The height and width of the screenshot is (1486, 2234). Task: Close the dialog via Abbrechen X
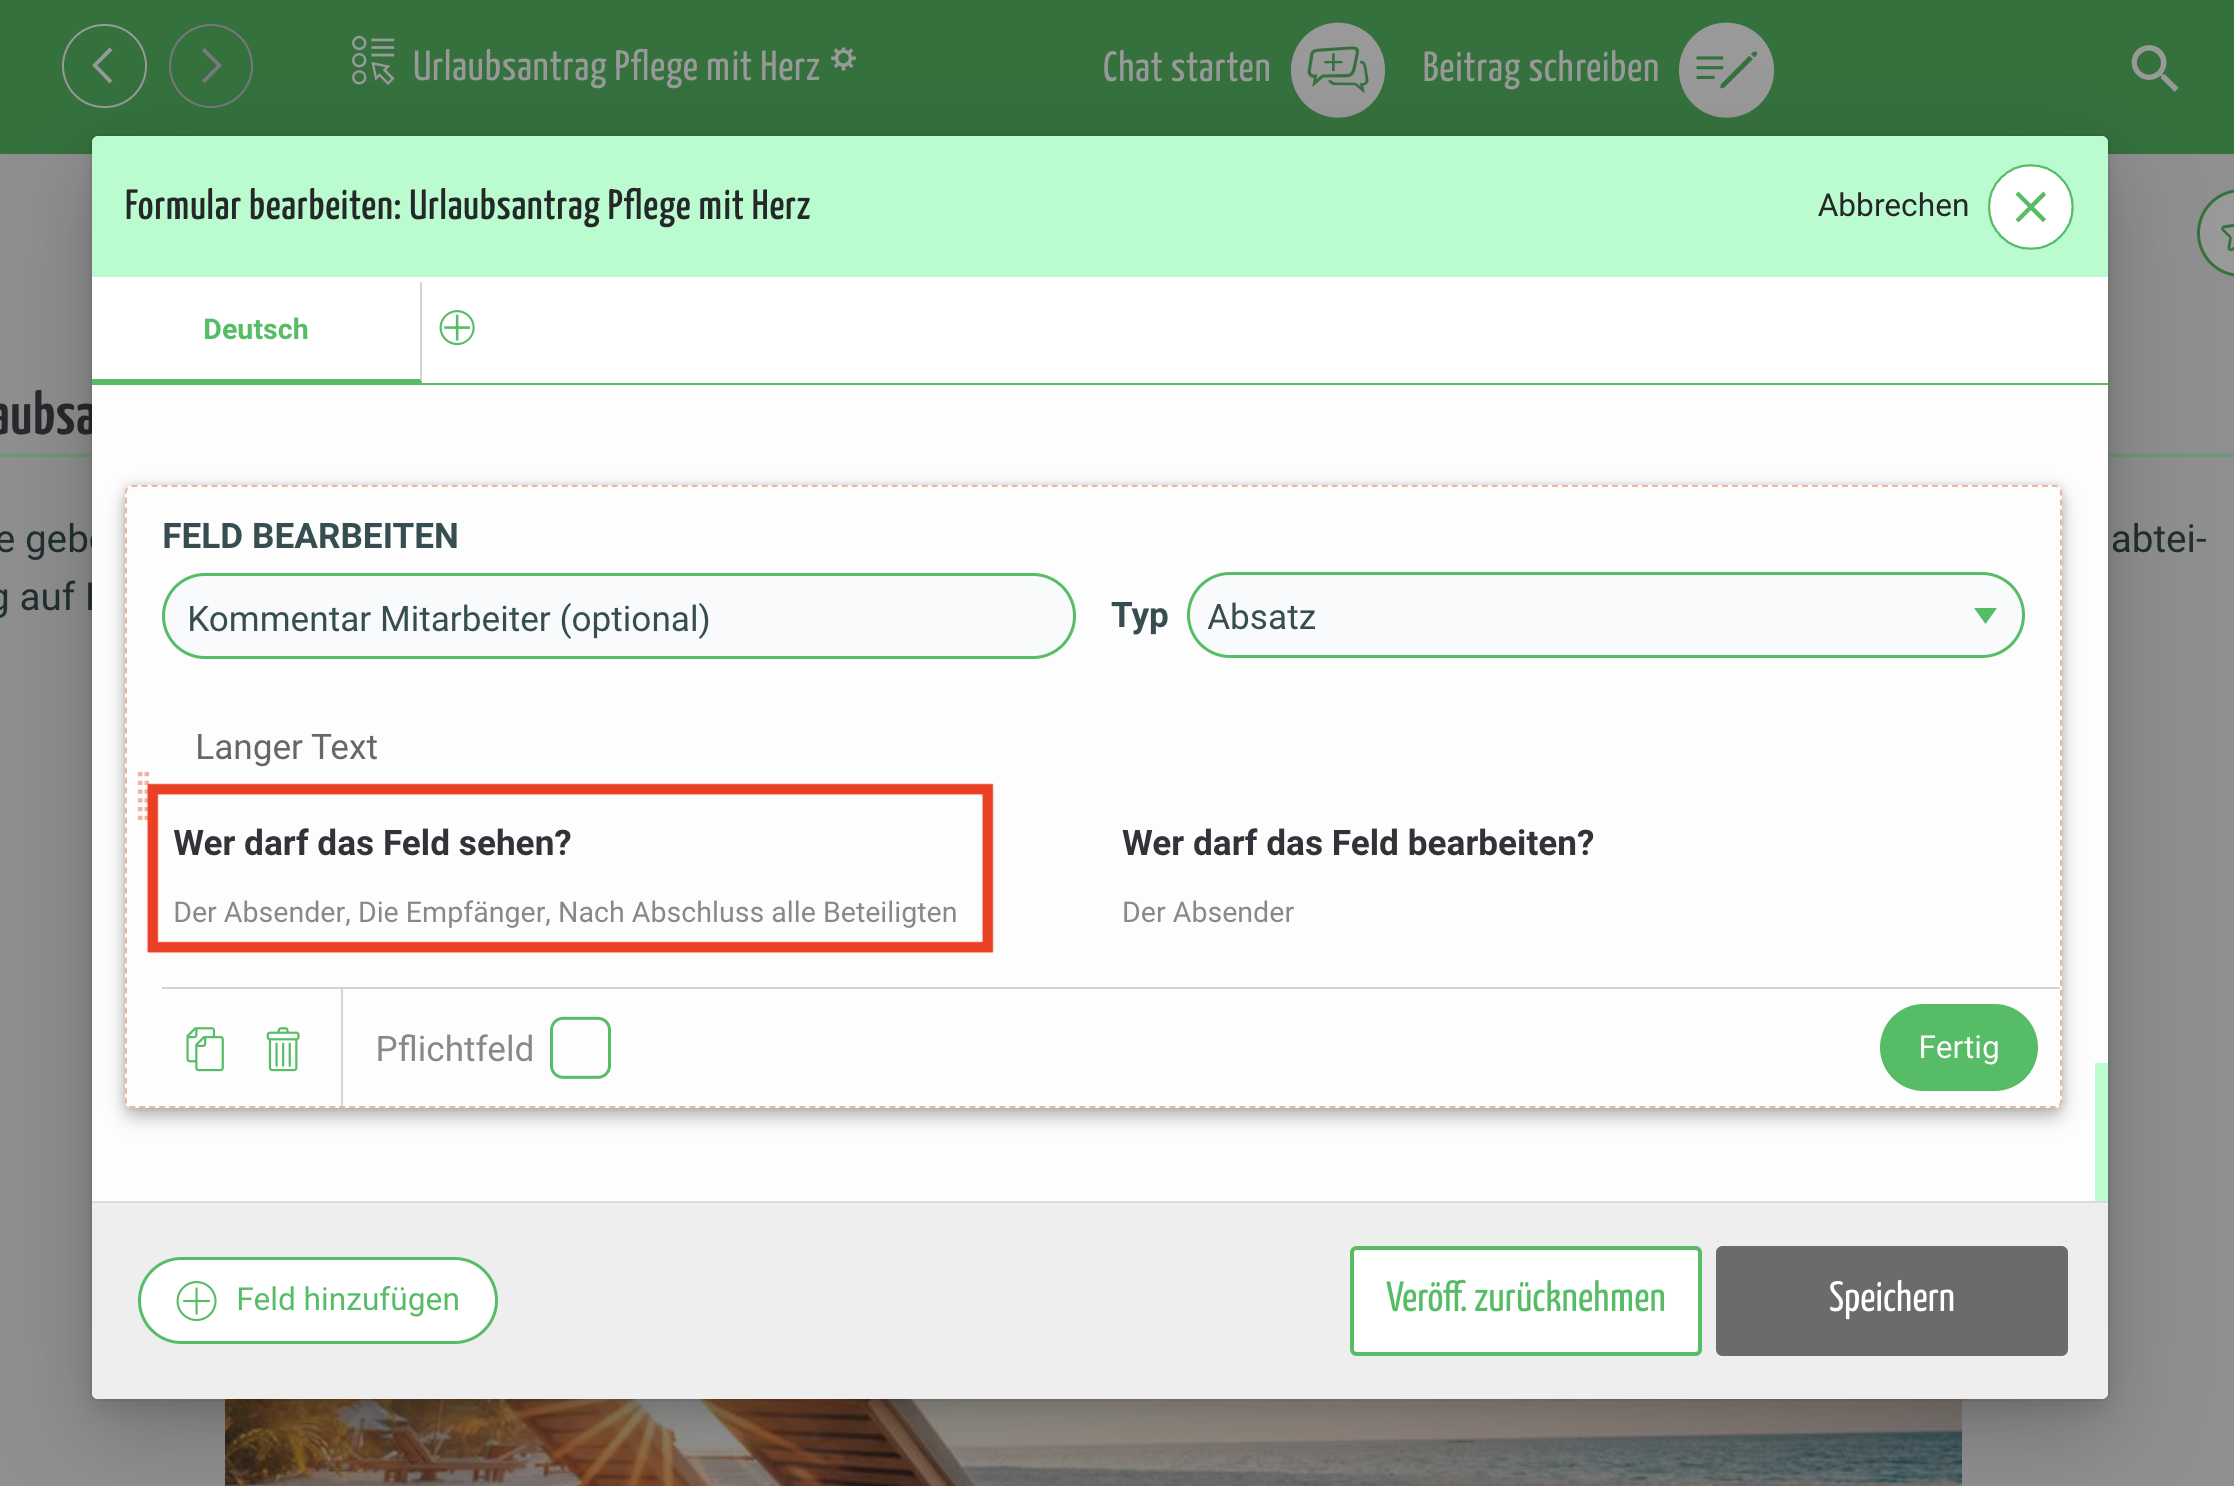click(2029, 207)
